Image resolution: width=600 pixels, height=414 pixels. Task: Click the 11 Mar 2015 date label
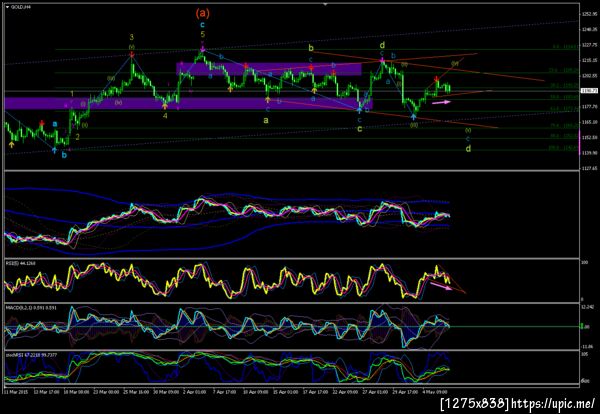(x=16, y=392)
